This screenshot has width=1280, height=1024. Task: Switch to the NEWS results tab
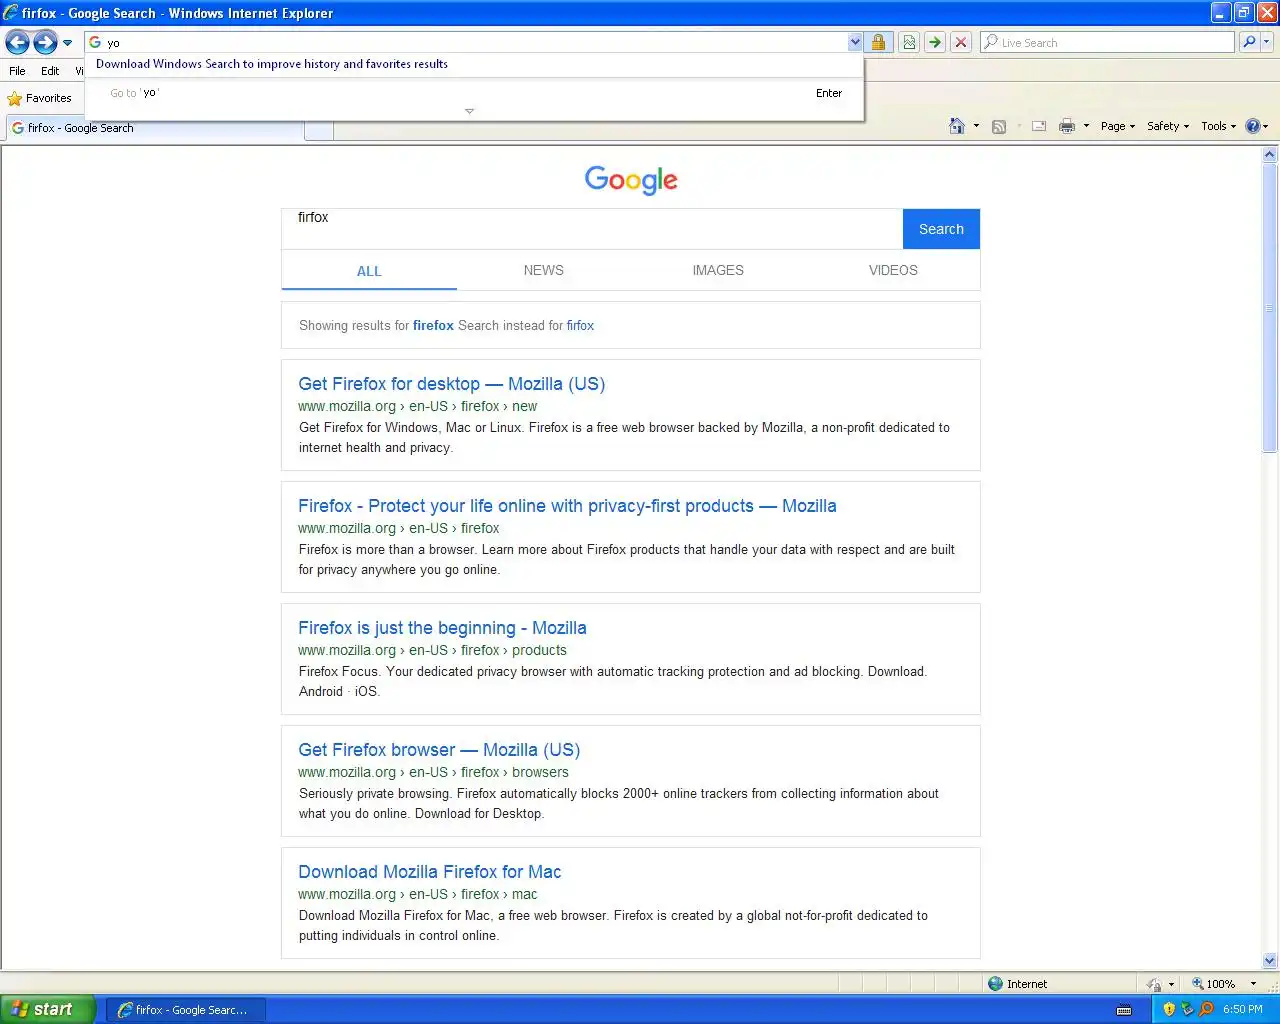click(x=544, y=270)
